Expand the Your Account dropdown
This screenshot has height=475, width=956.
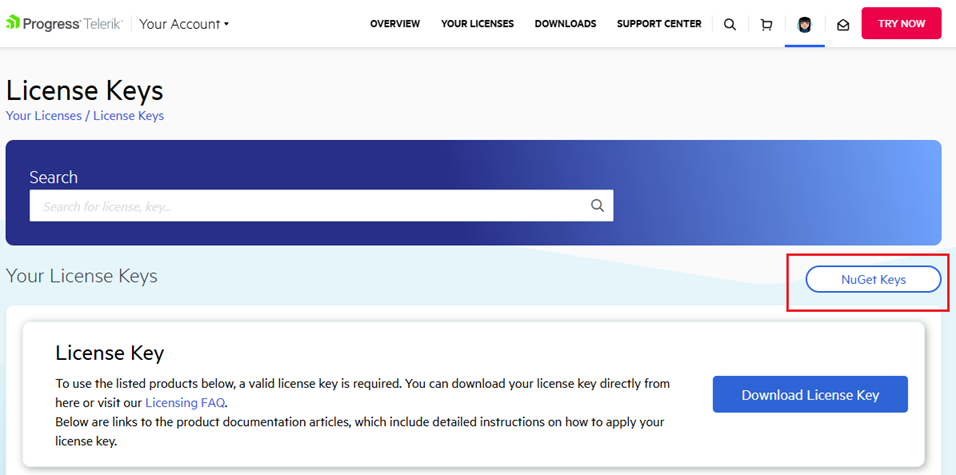click(x=184, y=24)
